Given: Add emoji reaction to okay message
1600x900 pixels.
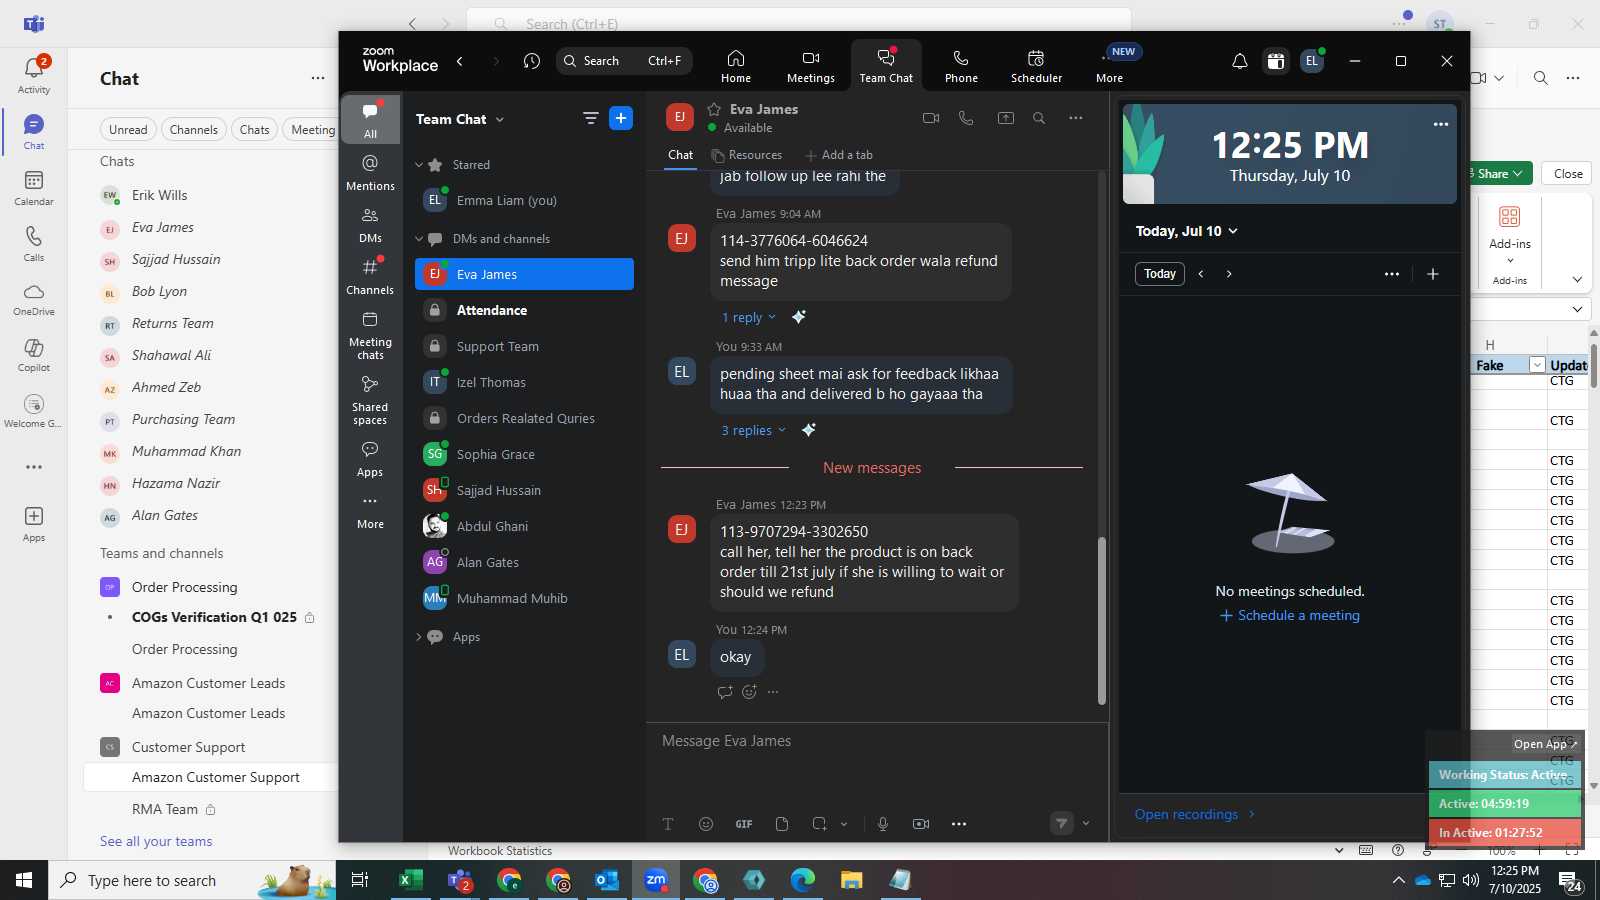Looking at the screenshot, I should (749, 692).
